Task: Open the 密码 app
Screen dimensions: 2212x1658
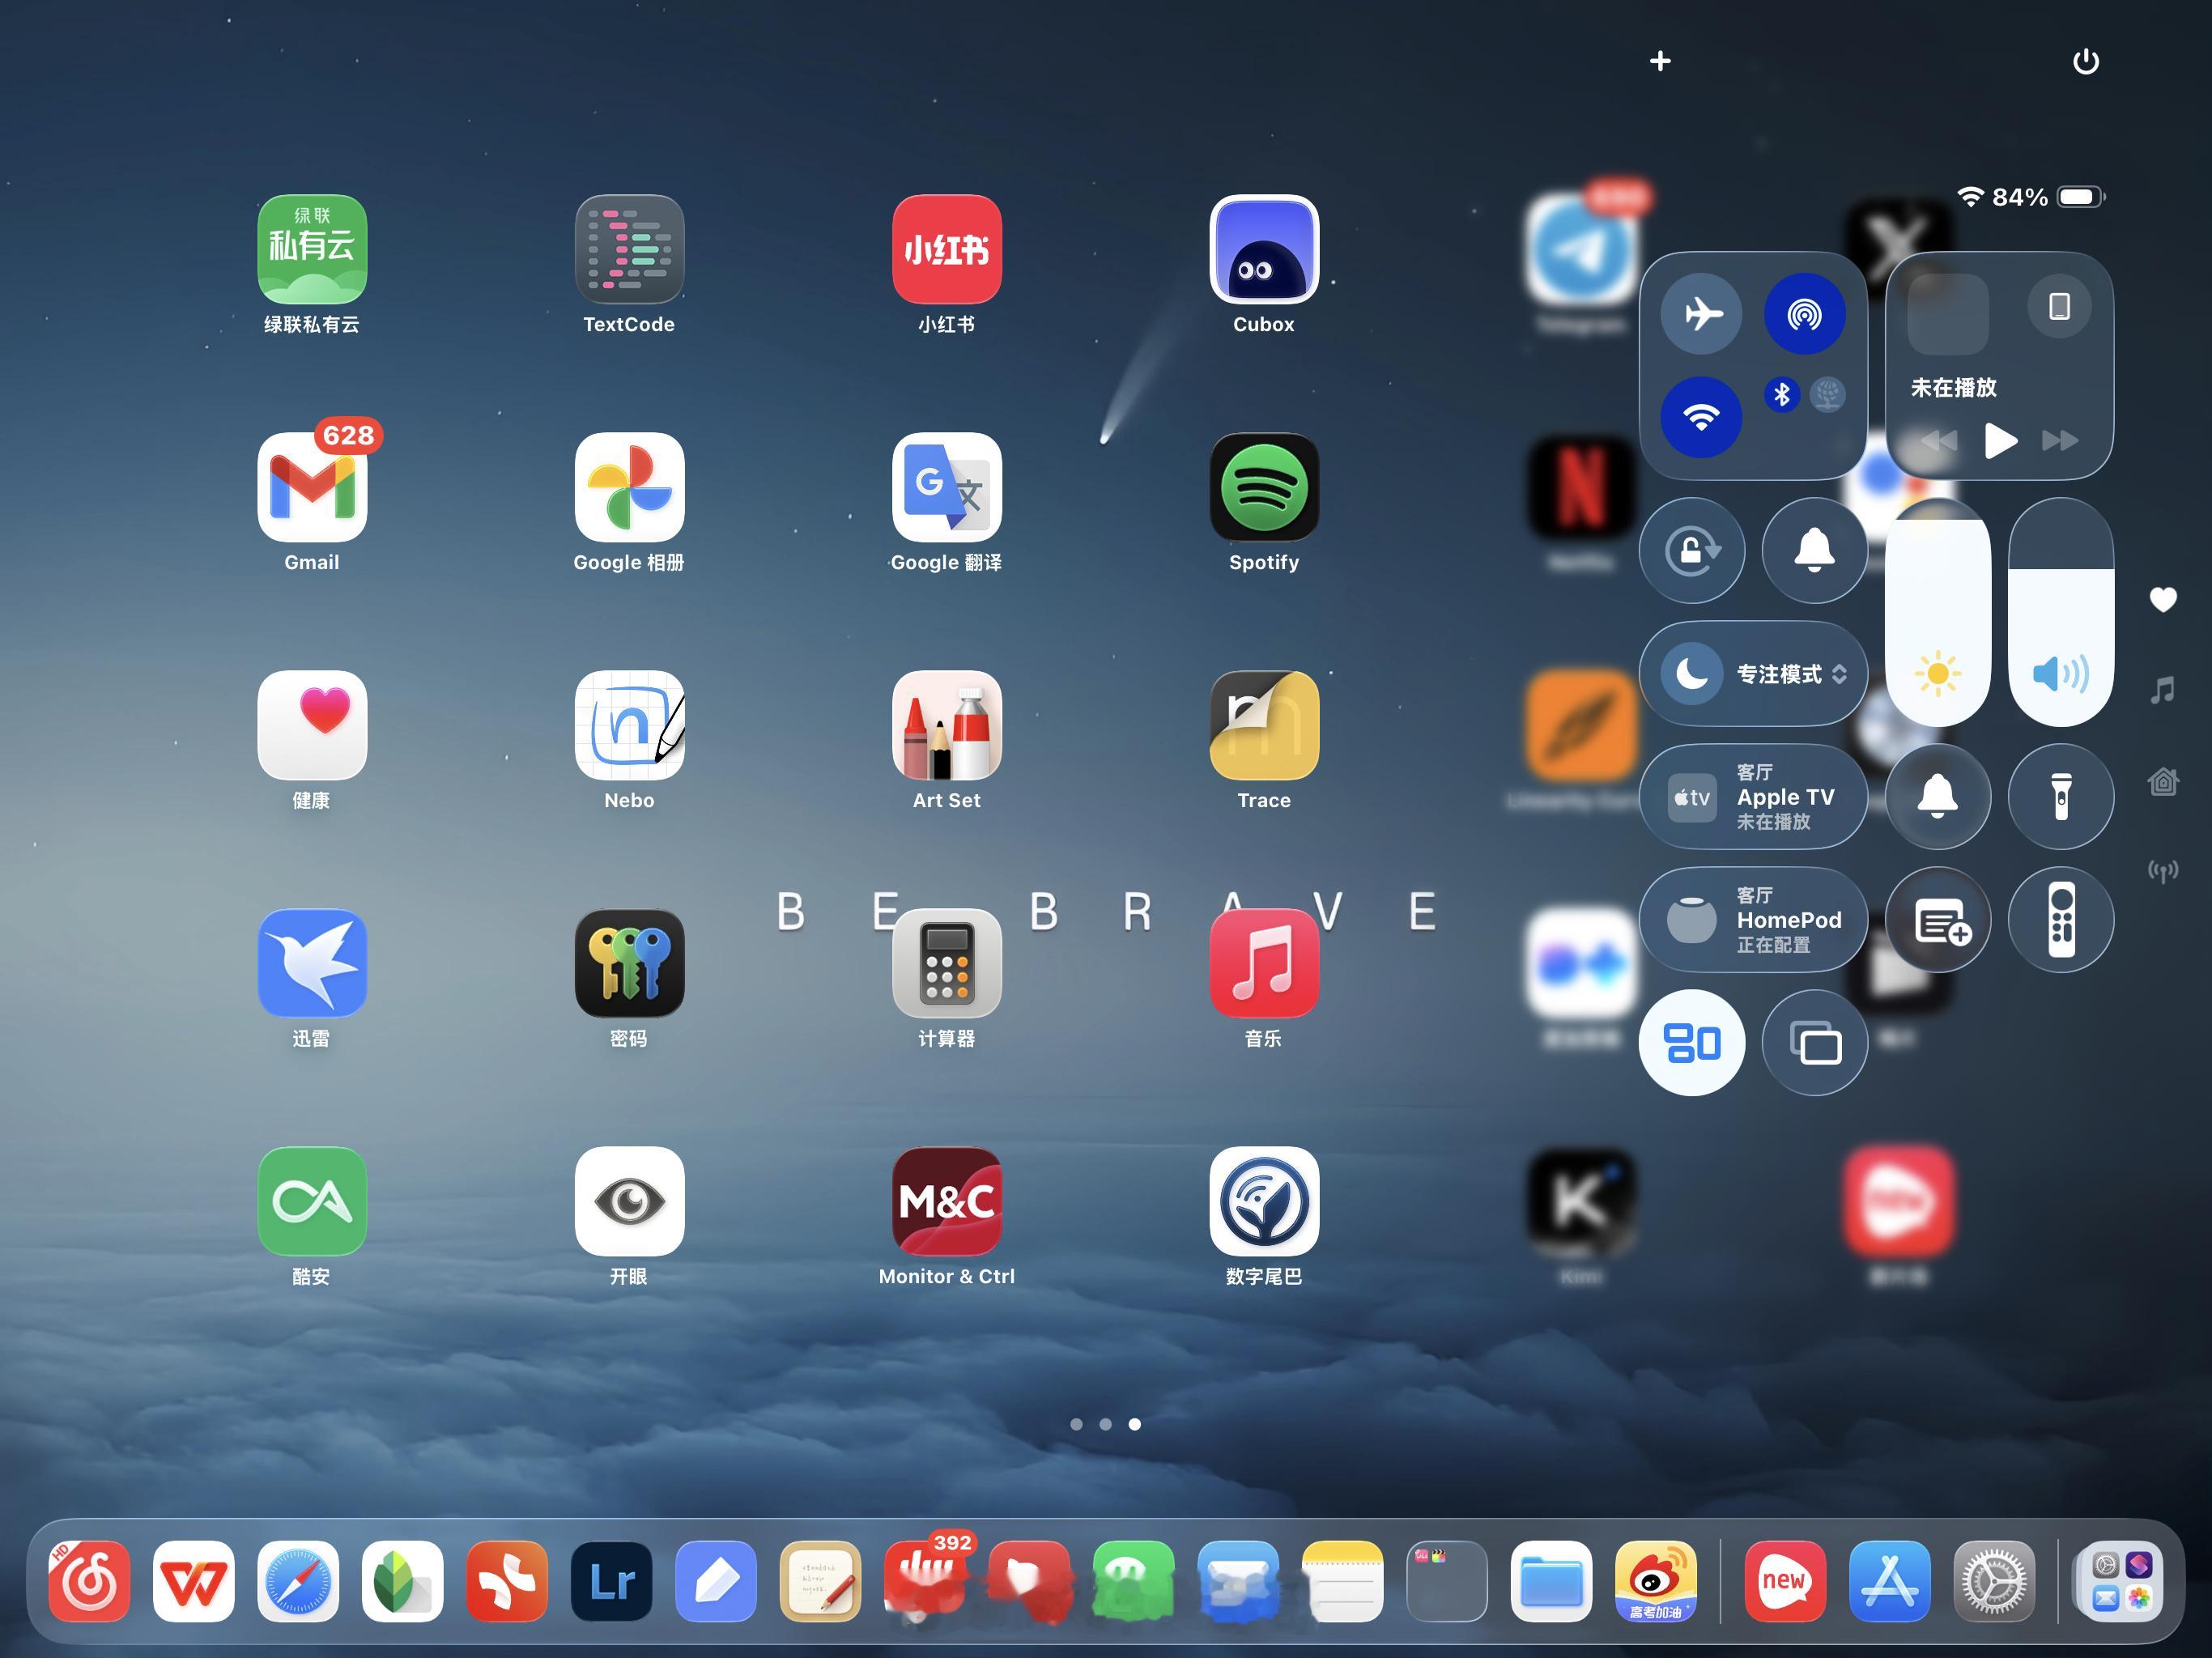Action: click(629, 964)
